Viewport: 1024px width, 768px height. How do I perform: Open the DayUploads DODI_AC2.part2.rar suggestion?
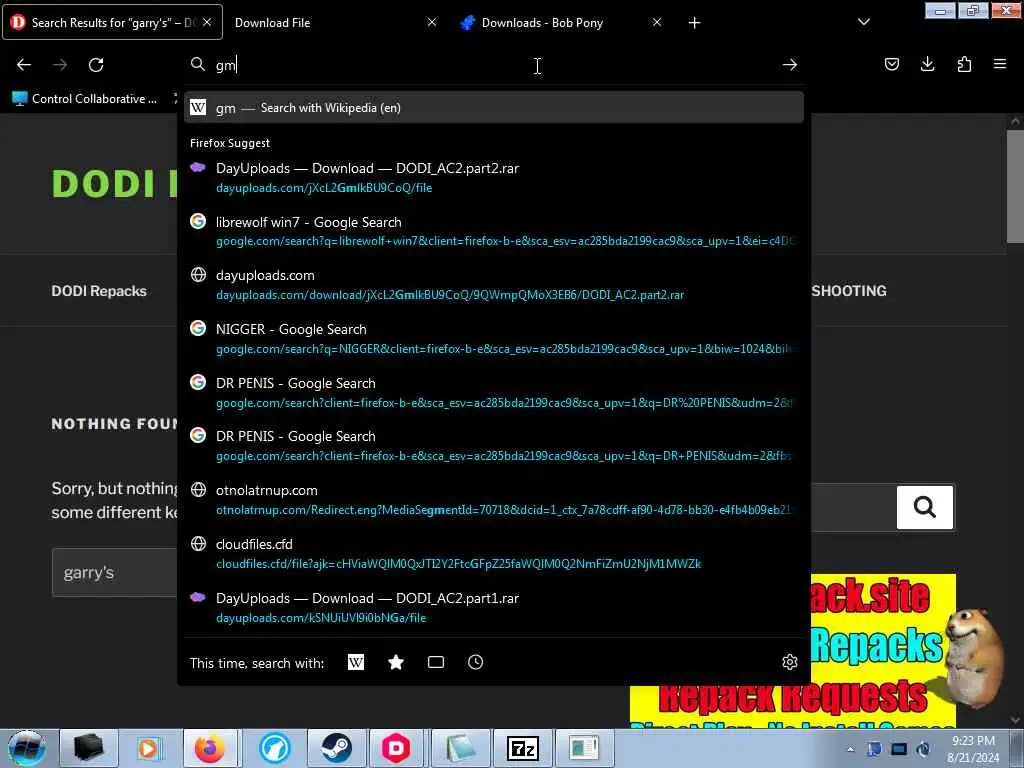point(493,178)
